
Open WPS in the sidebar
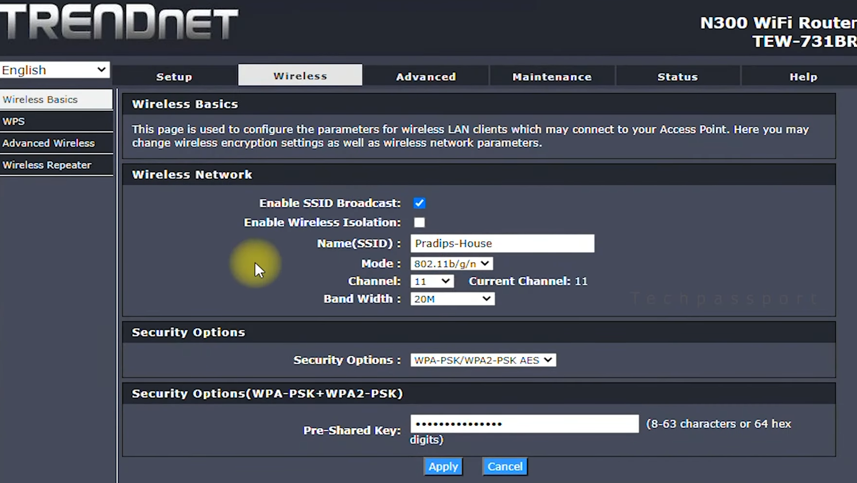click(56, 122)
